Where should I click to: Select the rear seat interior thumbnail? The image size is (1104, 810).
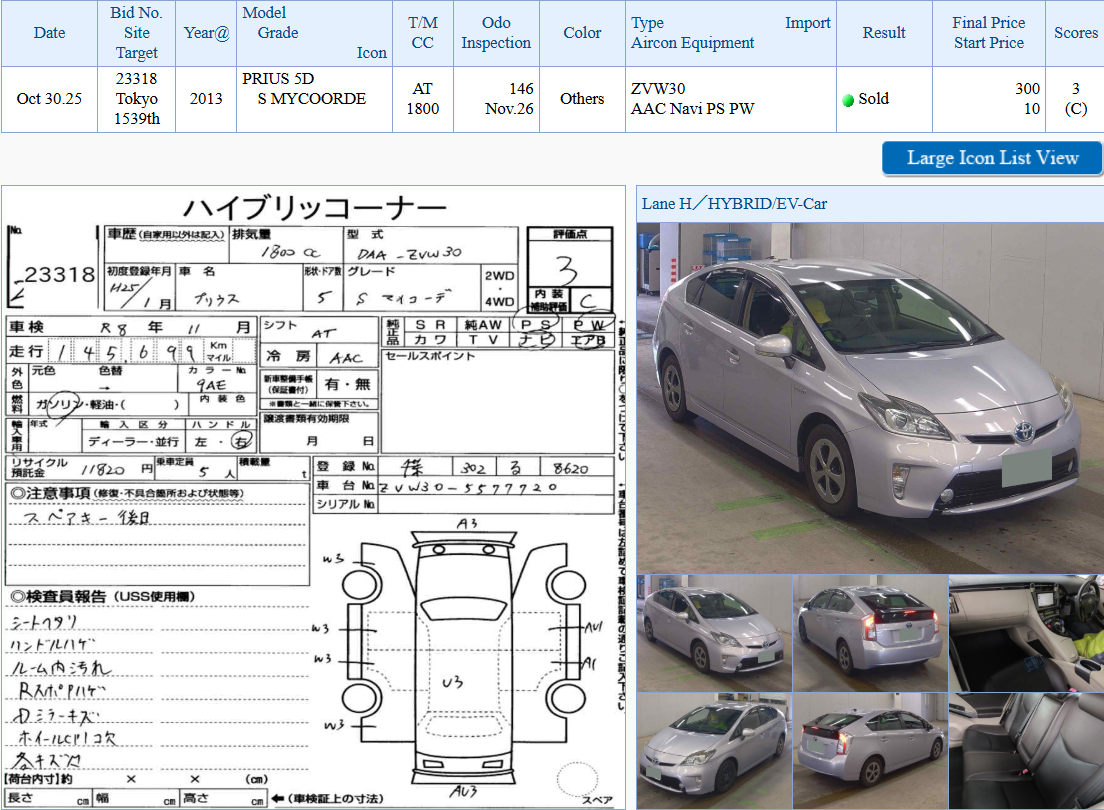tap(1026, 751)
